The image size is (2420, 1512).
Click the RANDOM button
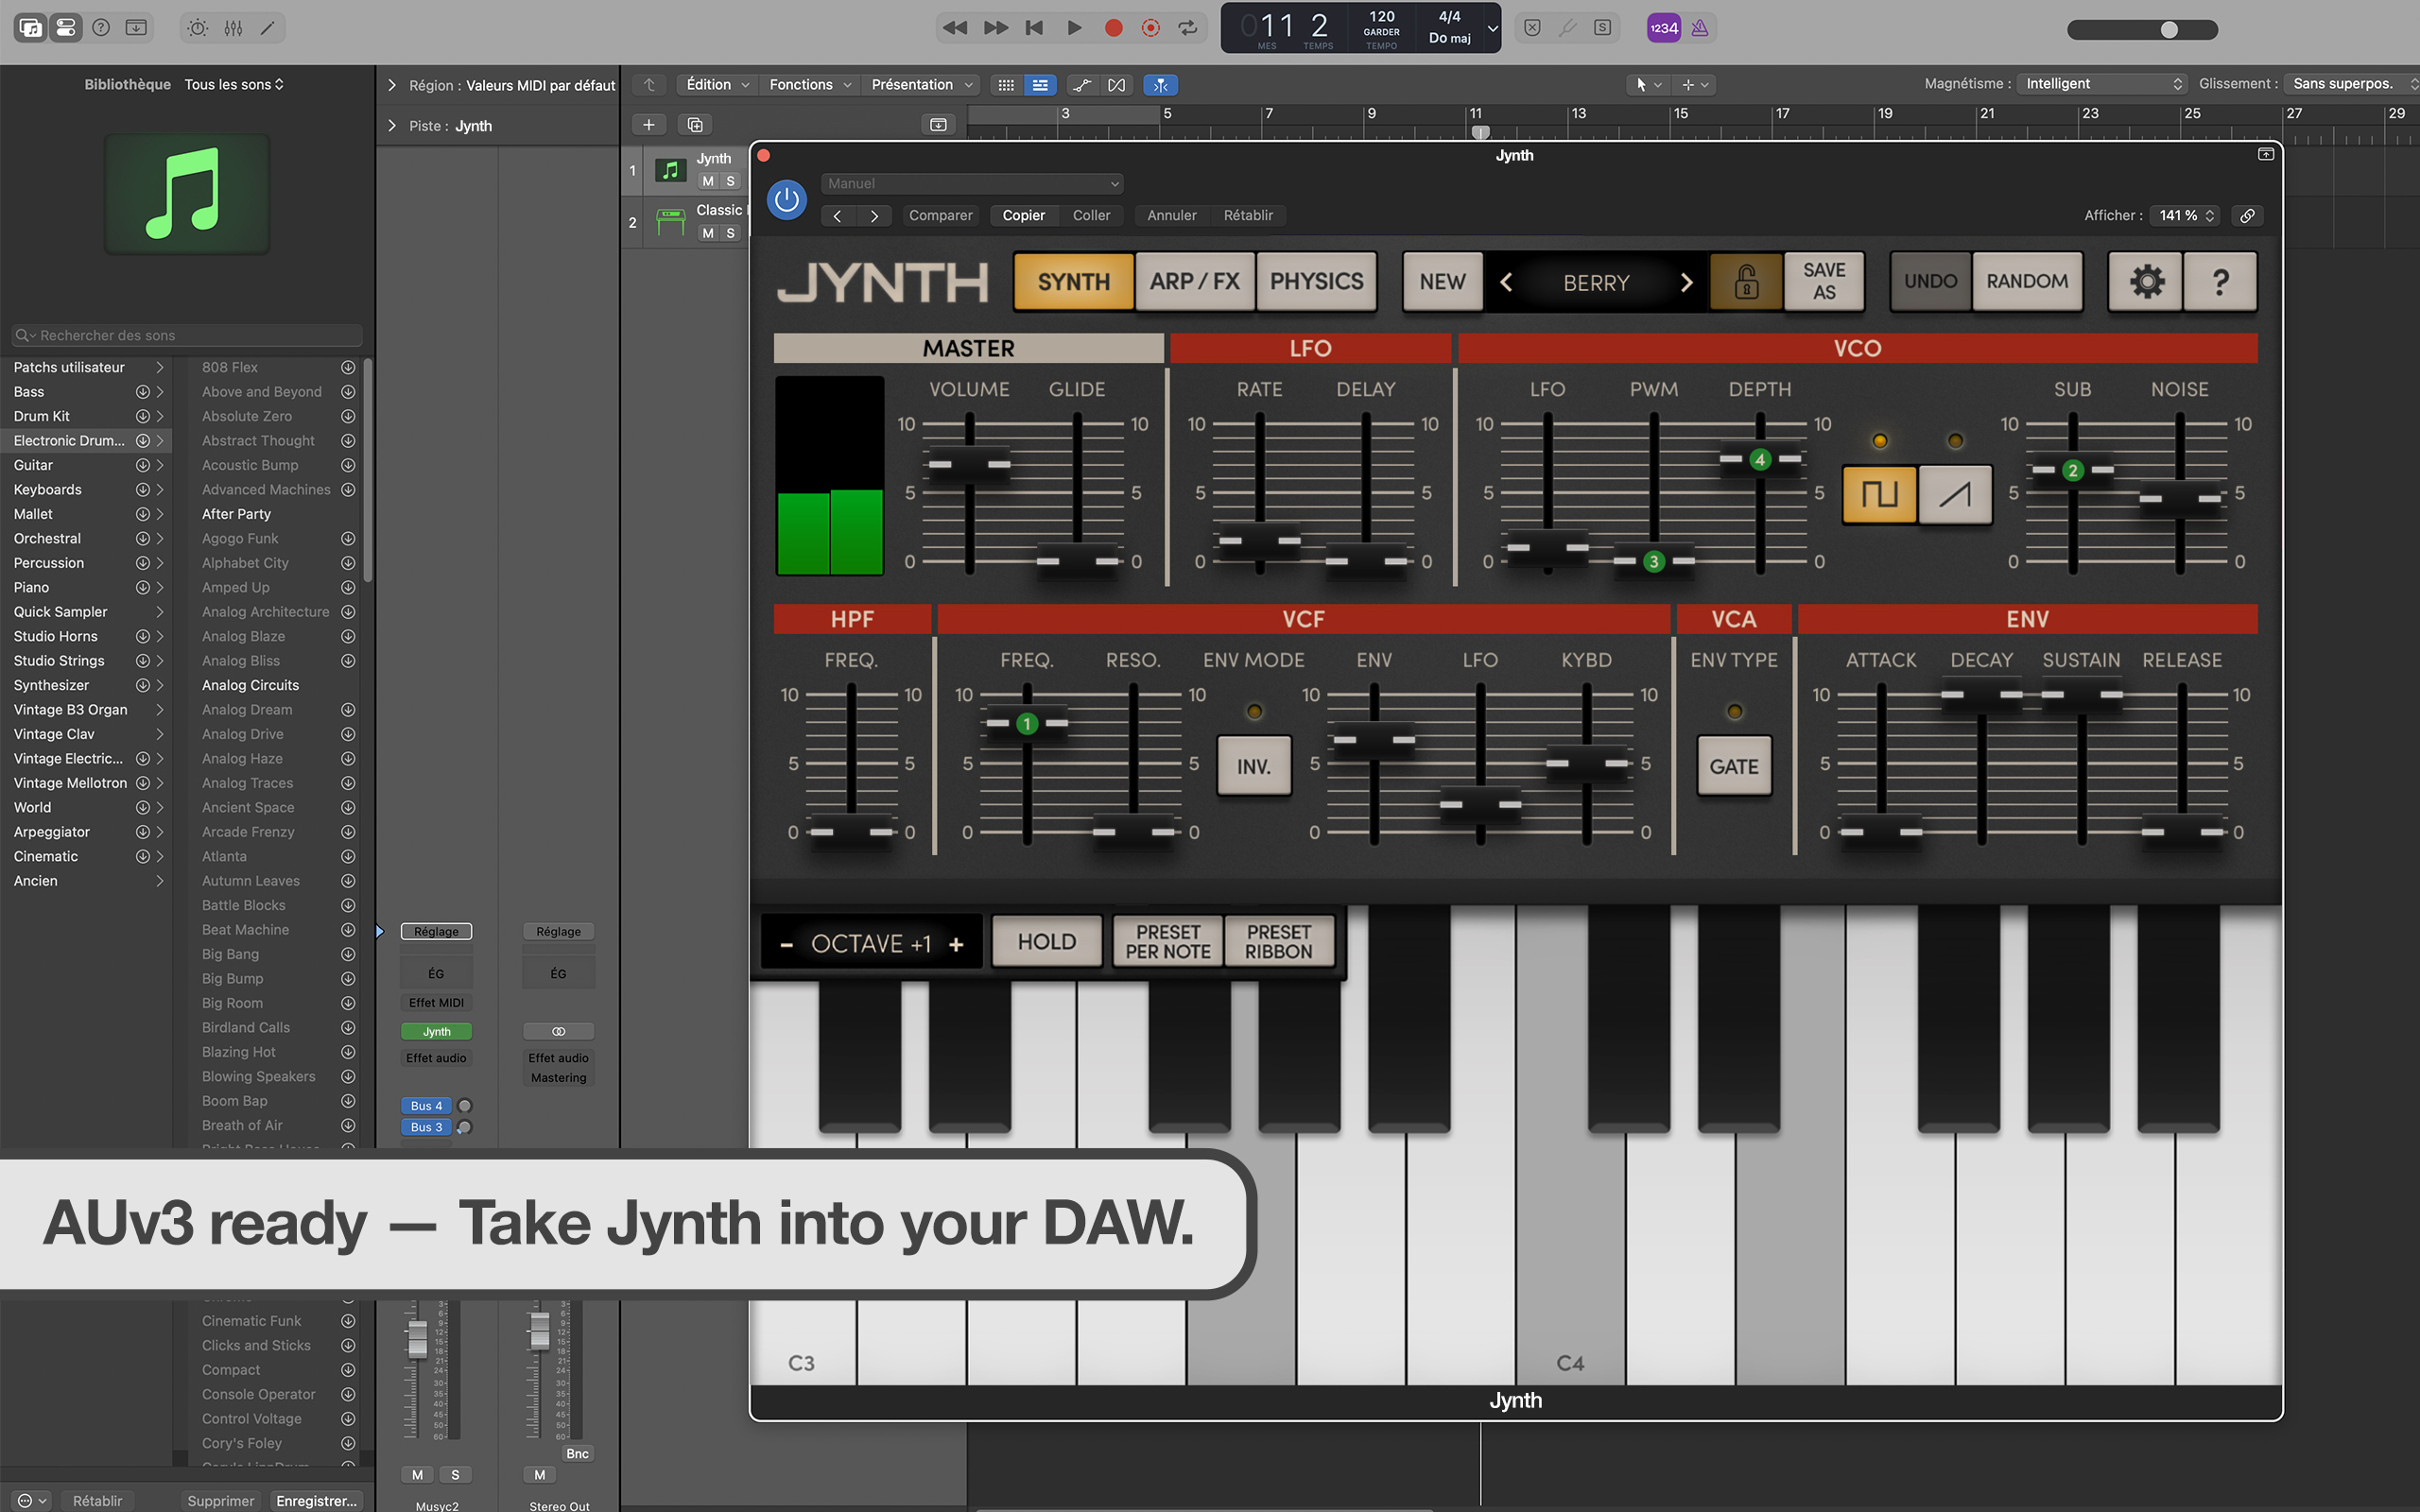tap(2027, 281)
